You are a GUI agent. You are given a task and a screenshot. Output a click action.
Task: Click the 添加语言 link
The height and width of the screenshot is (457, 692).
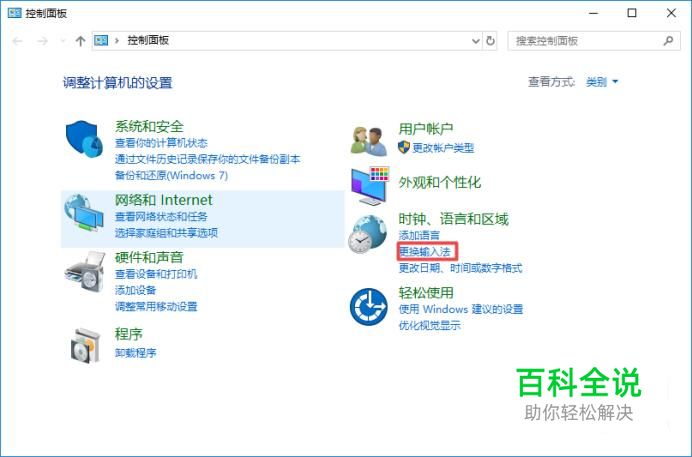coord(419,235)
